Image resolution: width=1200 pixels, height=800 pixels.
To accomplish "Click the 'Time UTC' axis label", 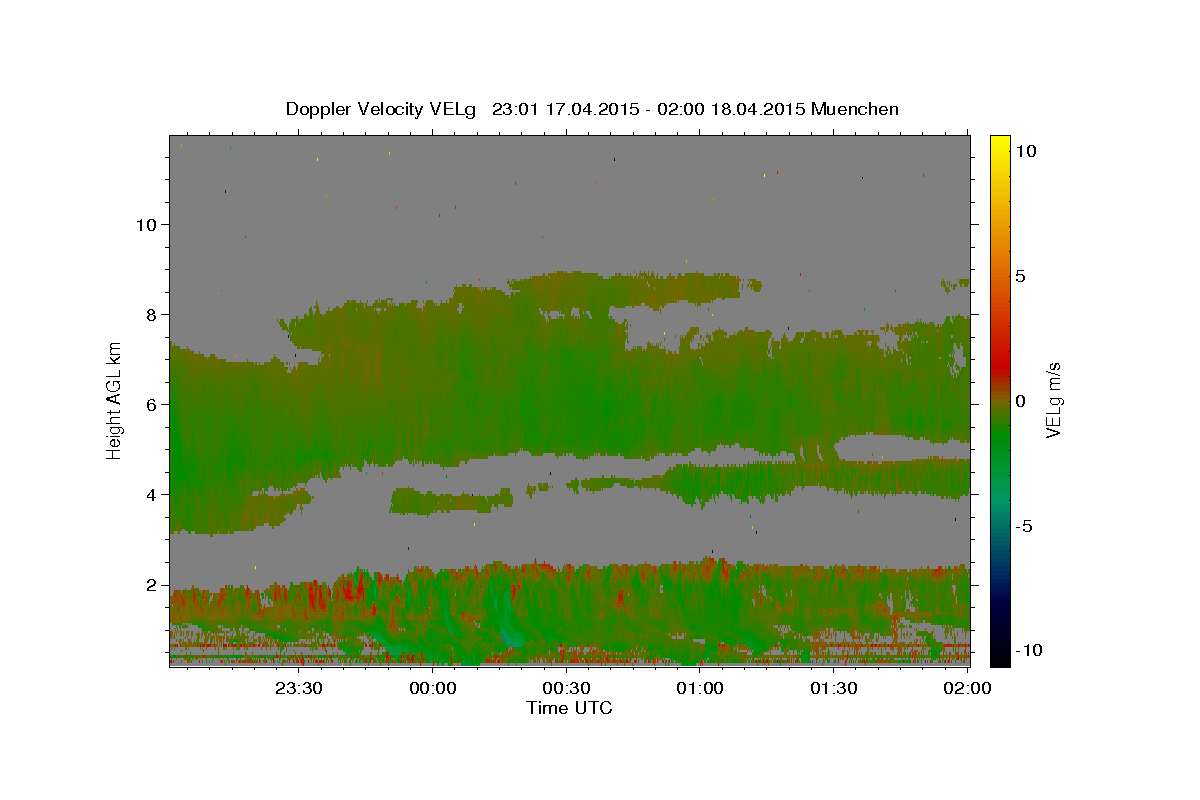I will coord(569,708).
